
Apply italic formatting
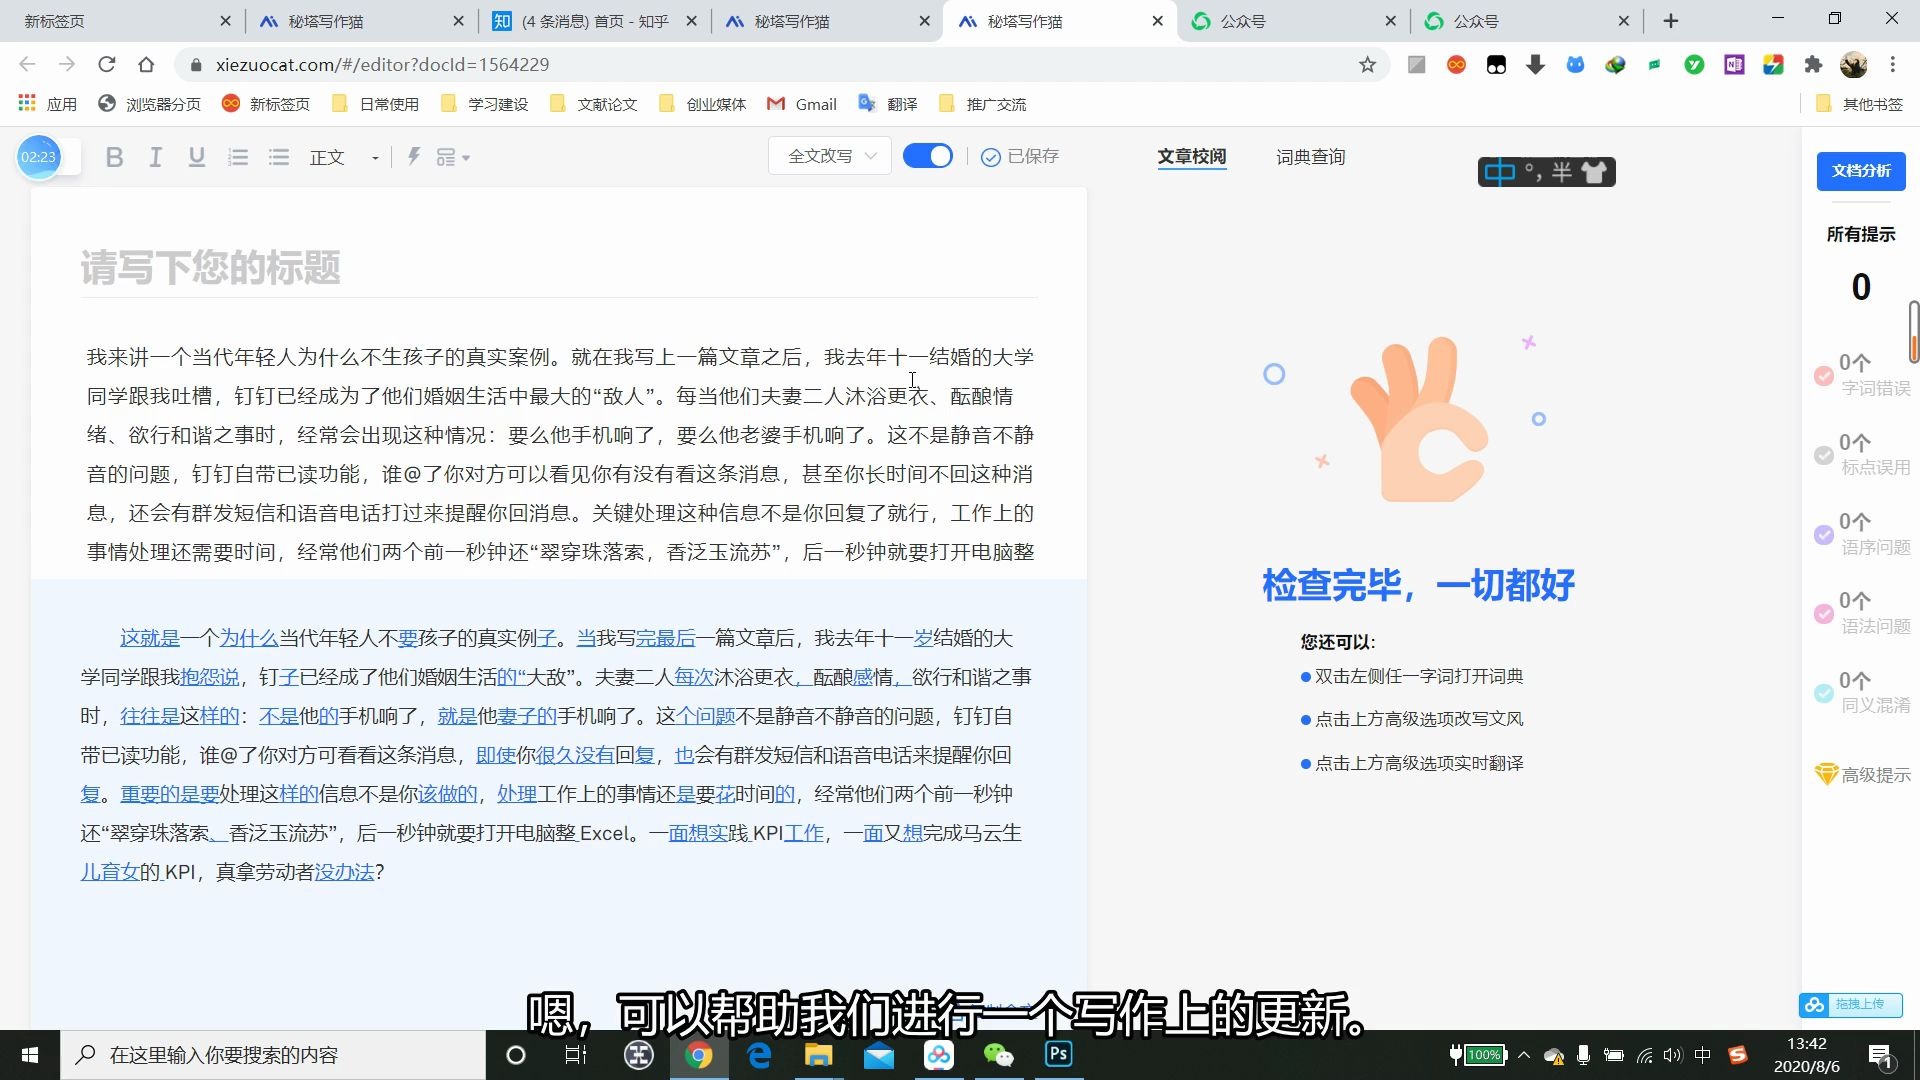155,157
